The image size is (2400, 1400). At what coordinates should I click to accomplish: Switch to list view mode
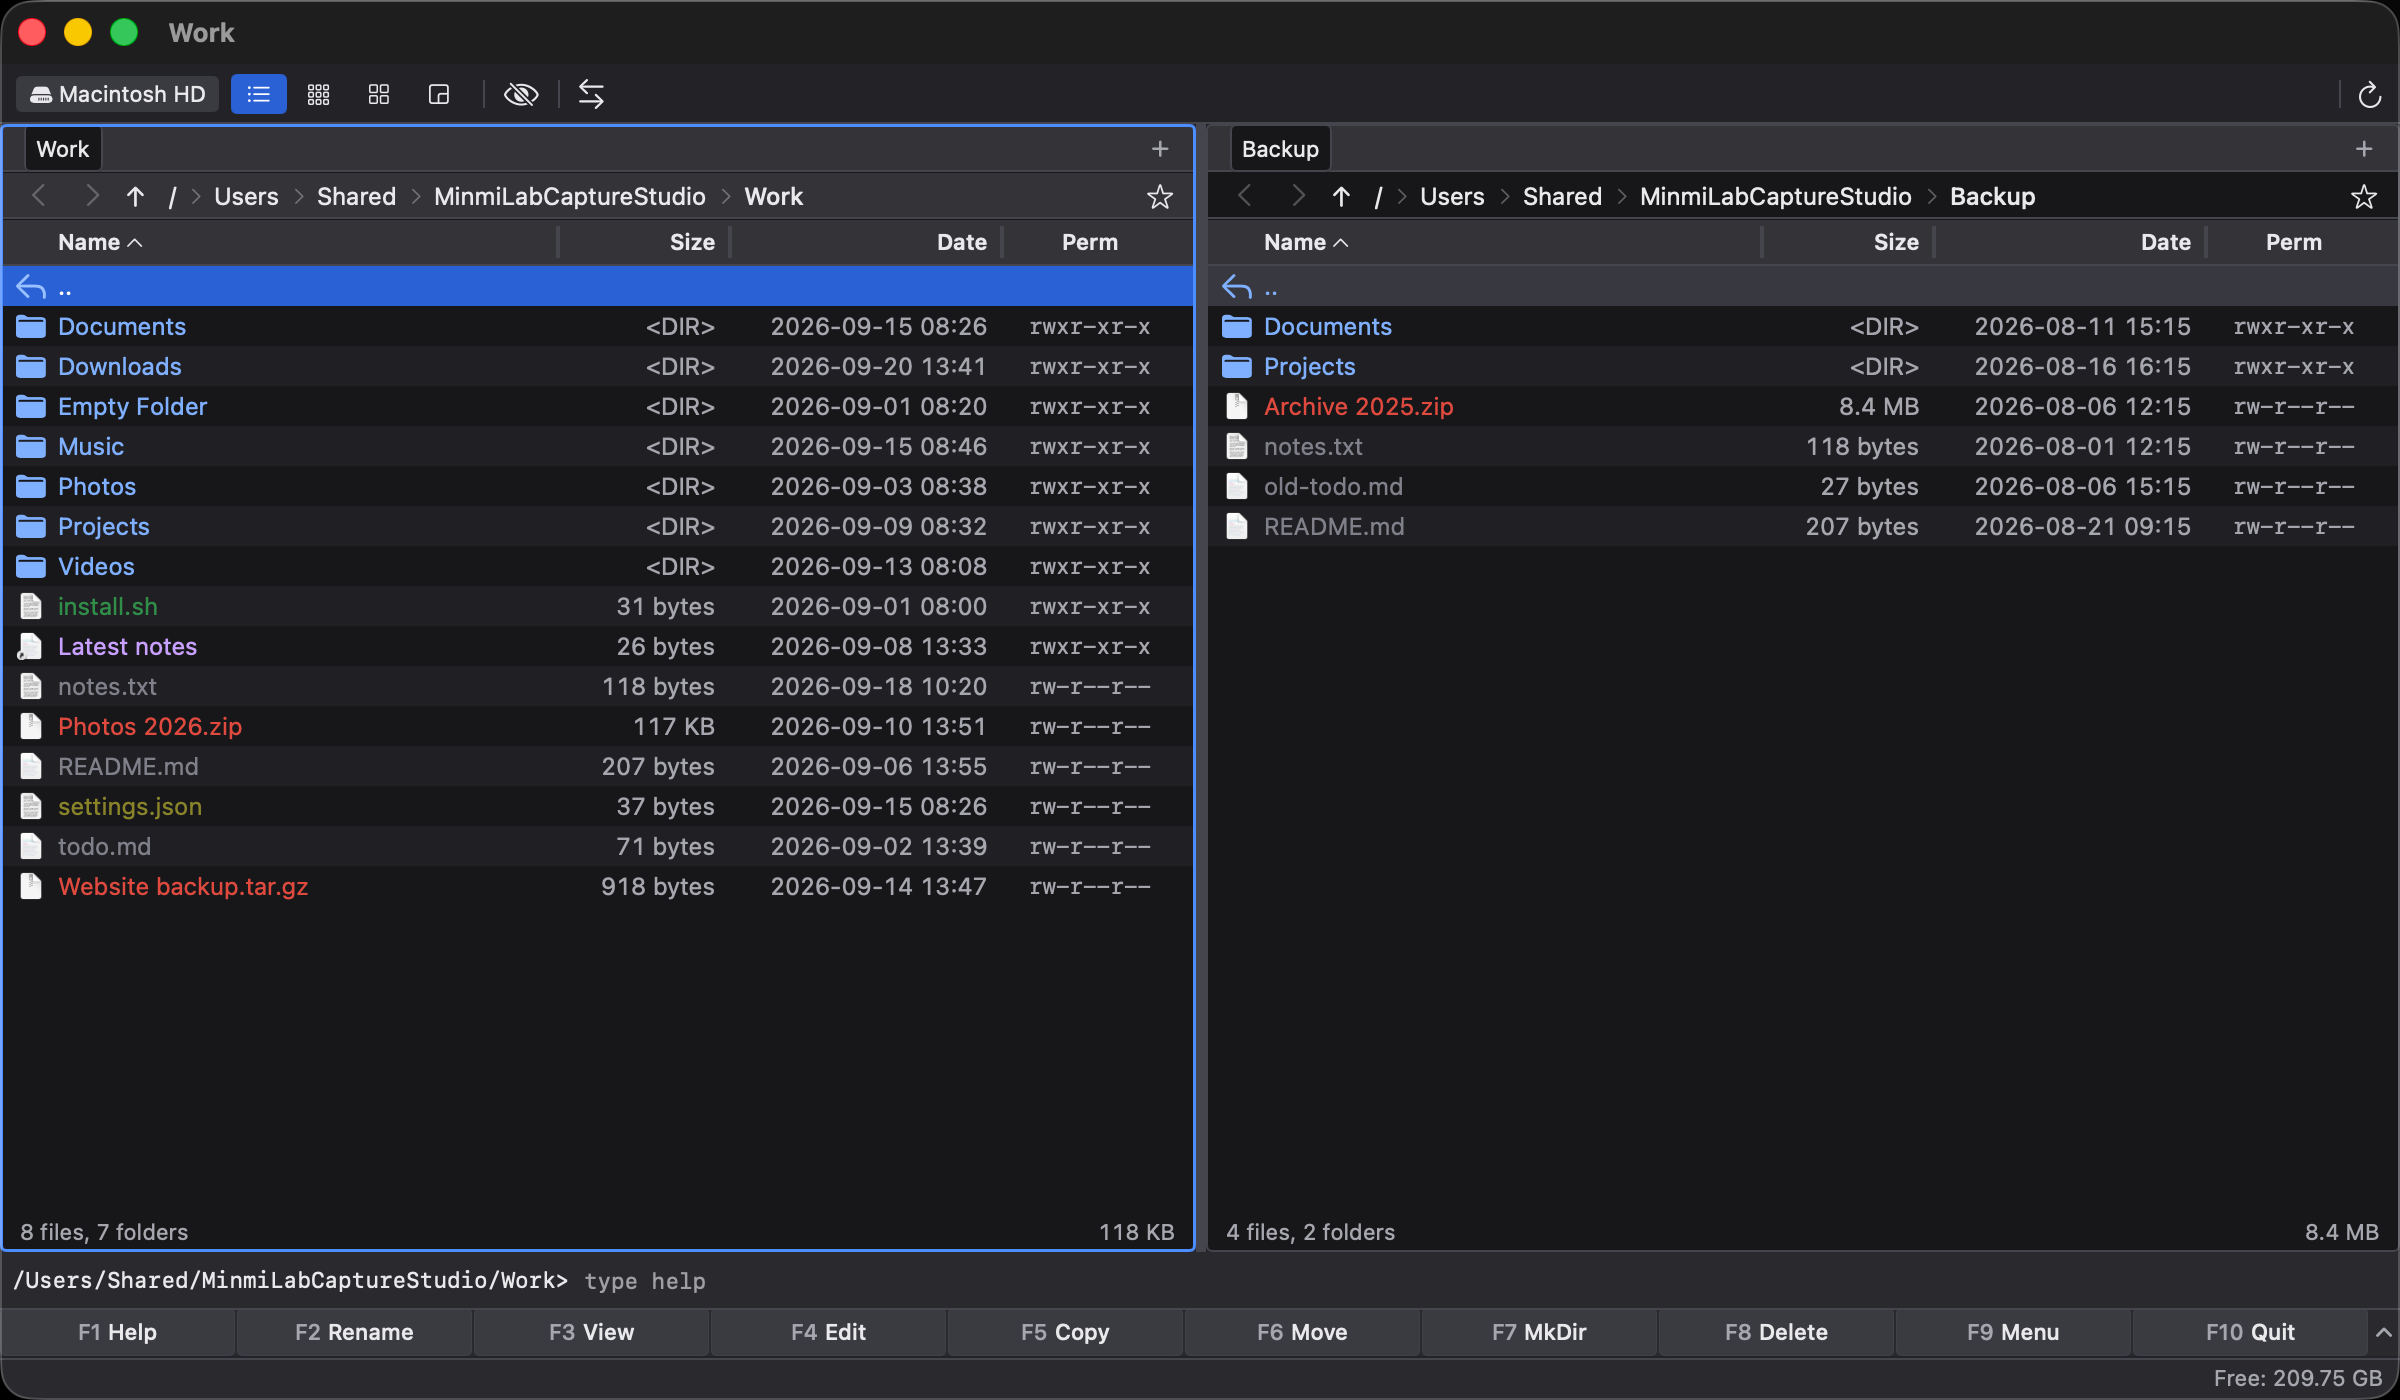click(258, 94)
